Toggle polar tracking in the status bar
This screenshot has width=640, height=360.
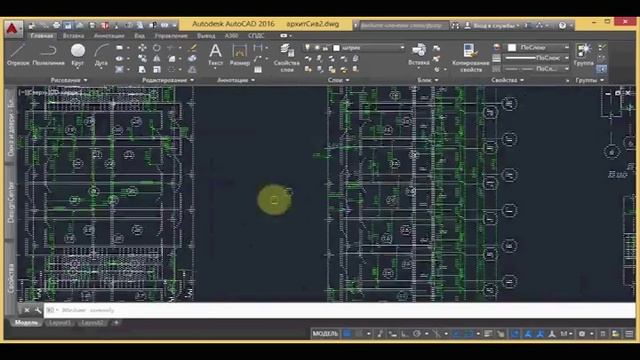click(x=416, y=334)
